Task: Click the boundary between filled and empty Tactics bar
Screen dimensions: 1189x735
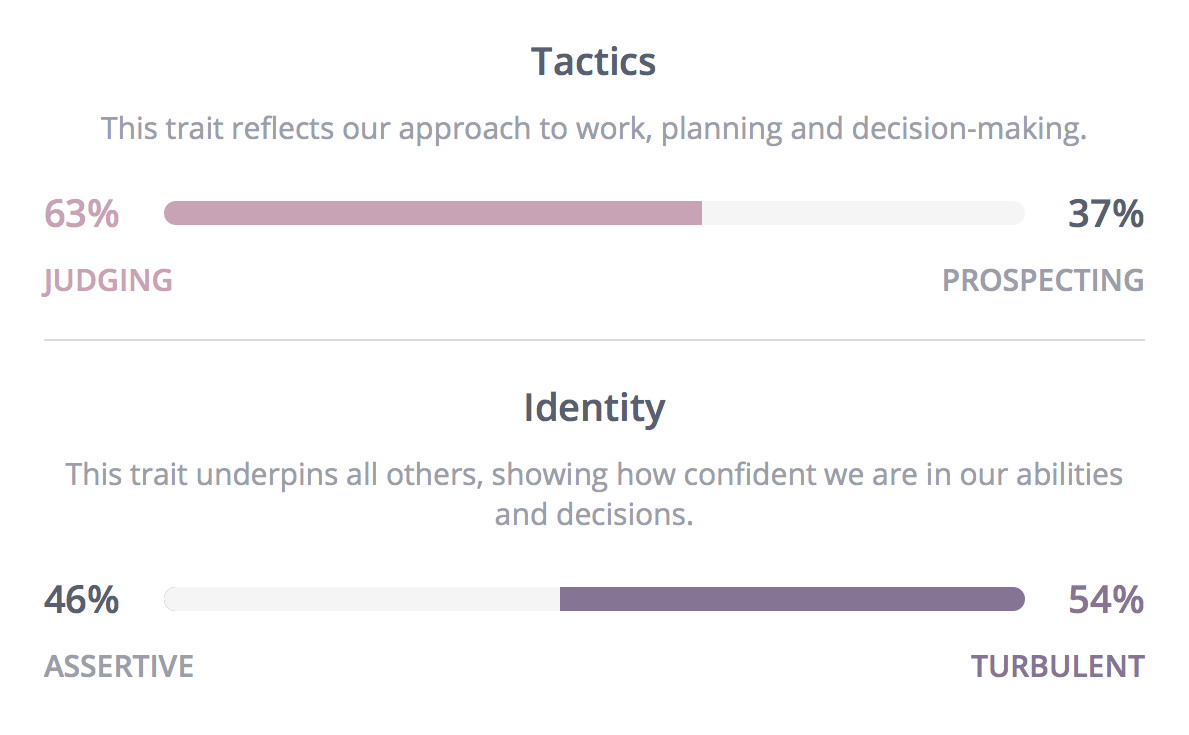Action: pos(702,213)
